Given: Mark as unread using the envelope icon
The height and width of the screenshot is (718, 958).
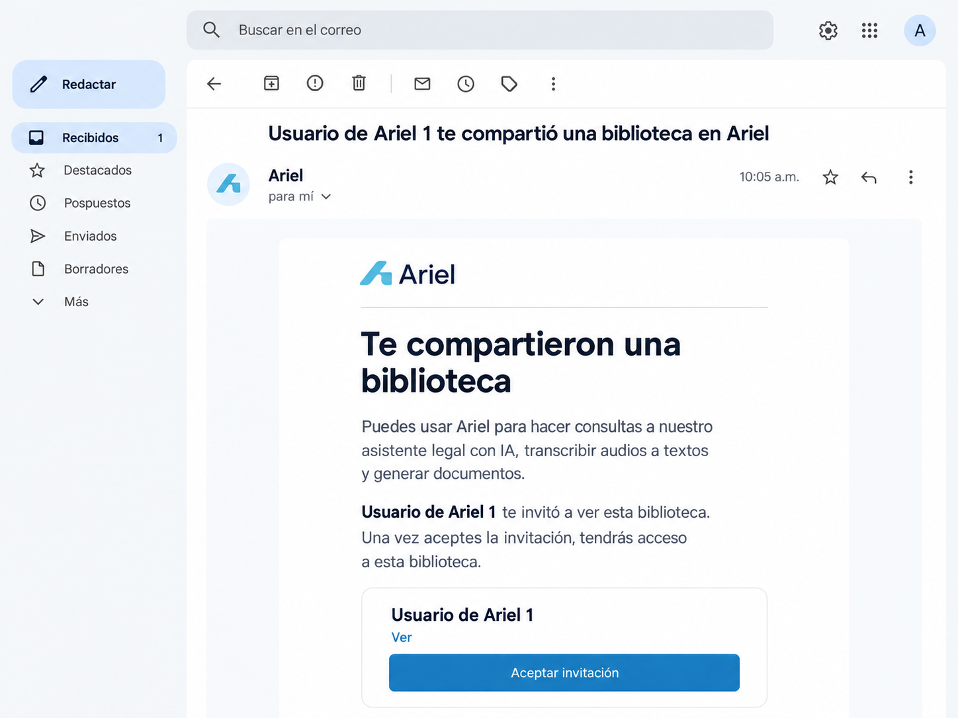Looking at the screenshot, I should (422, 84).
